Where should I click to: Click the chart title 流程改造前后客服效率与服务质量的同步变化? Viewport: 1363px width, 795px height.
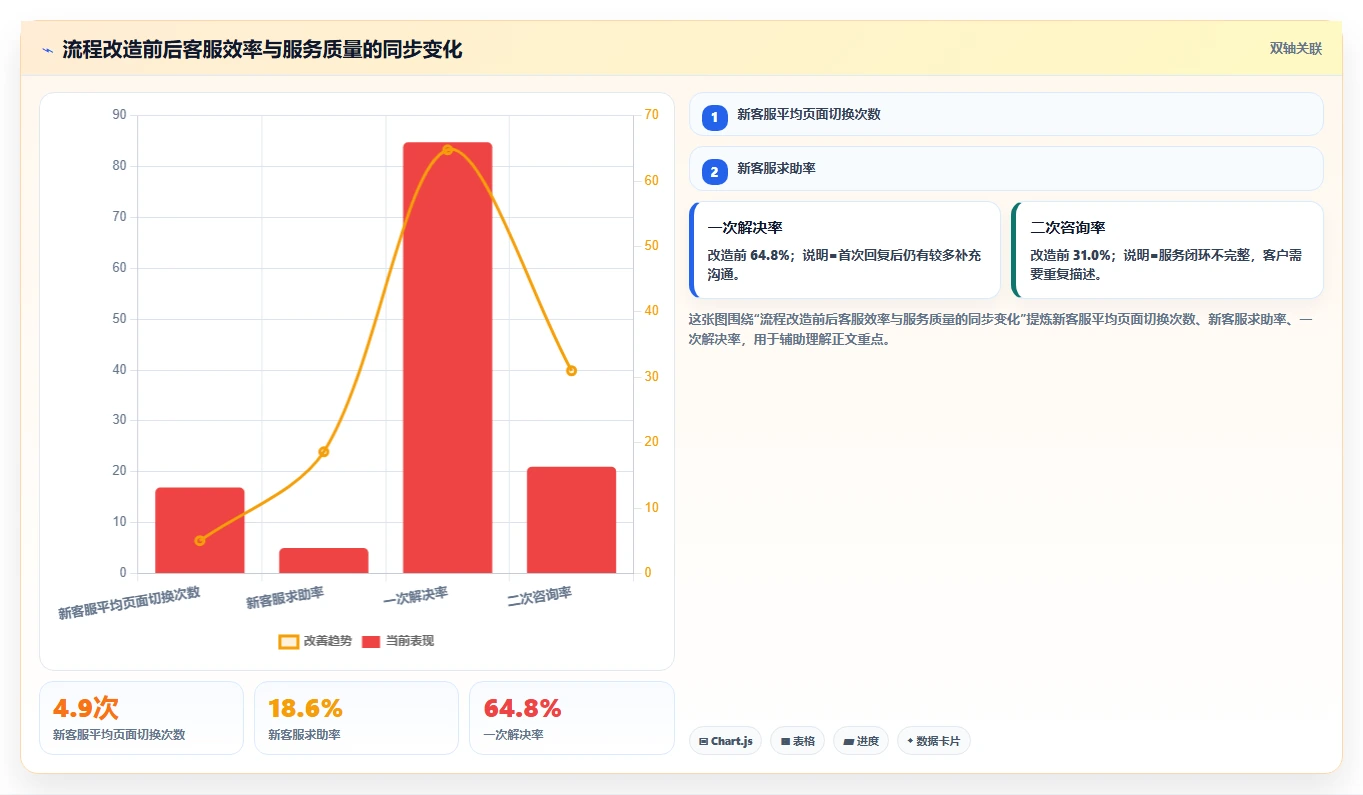pyautogui.click(x=262, y=50)
